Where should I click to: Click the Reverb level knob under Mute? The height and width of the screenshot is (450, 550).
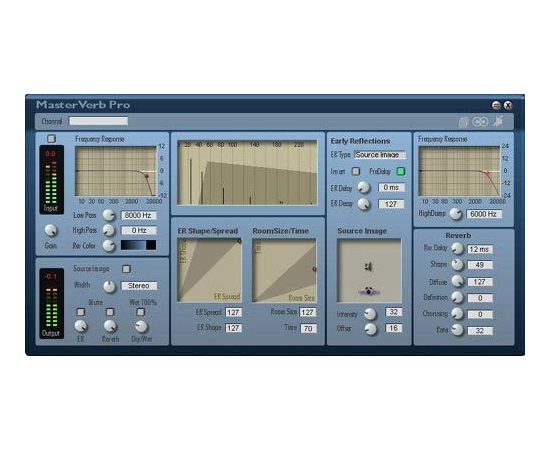tap(110, 326)
